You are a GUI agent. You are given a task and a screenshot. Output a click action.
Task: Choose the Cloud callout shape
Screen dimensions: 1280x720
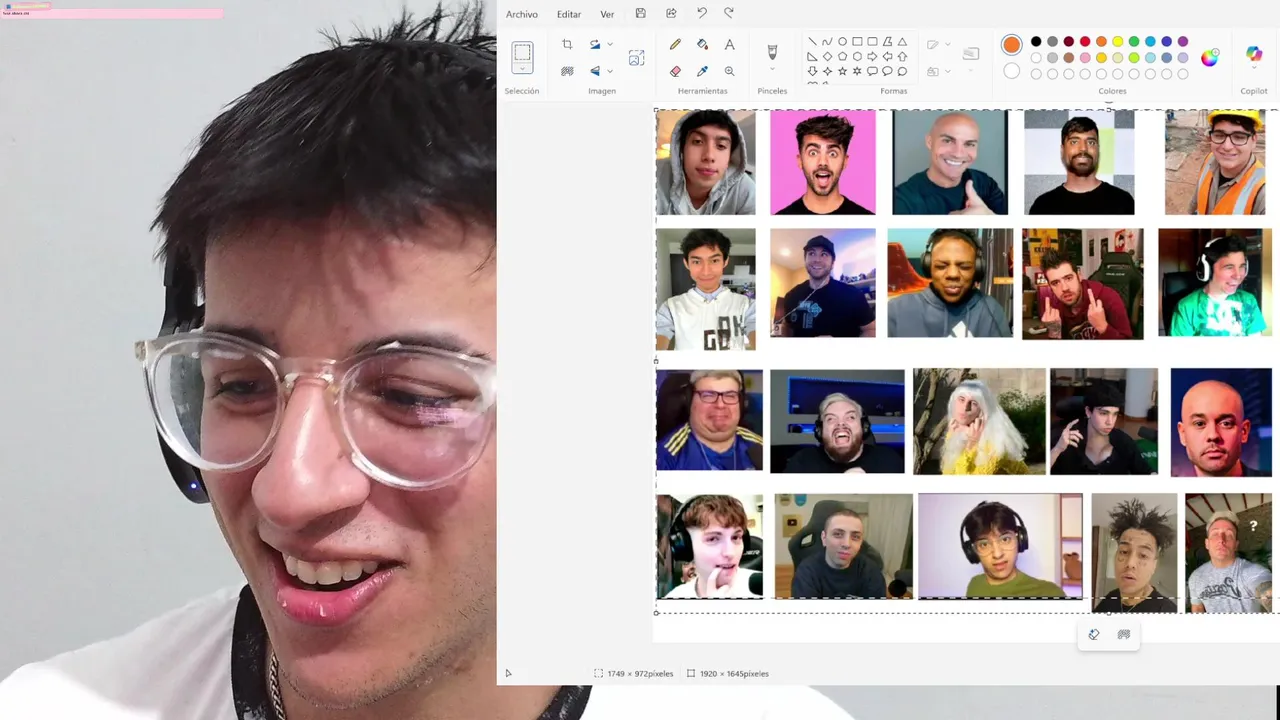(902, 72)
